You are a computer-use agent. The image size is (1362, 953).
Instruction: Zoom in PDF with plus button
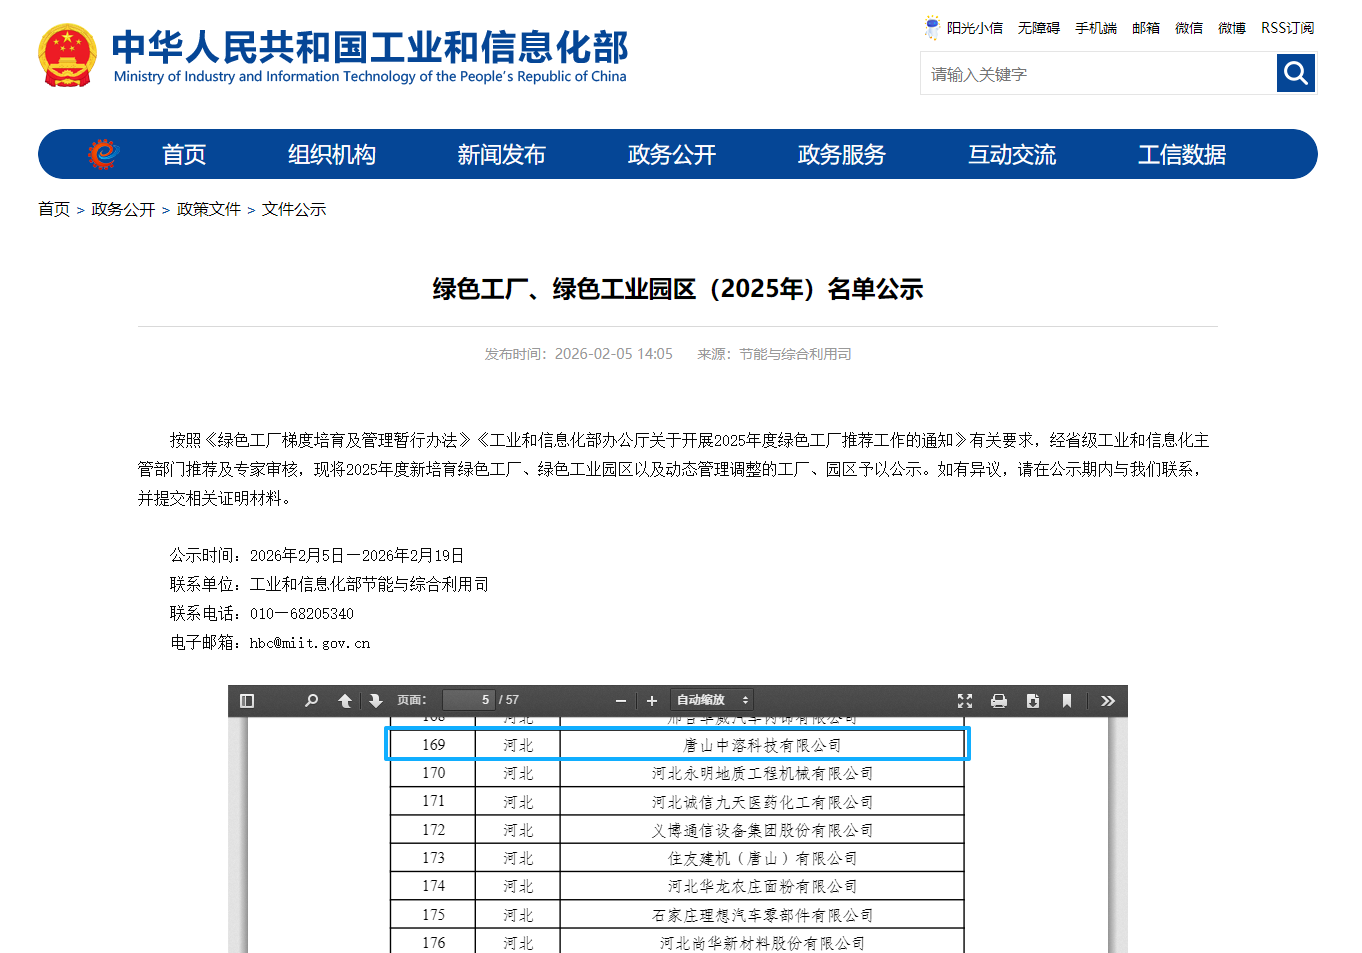652,701
